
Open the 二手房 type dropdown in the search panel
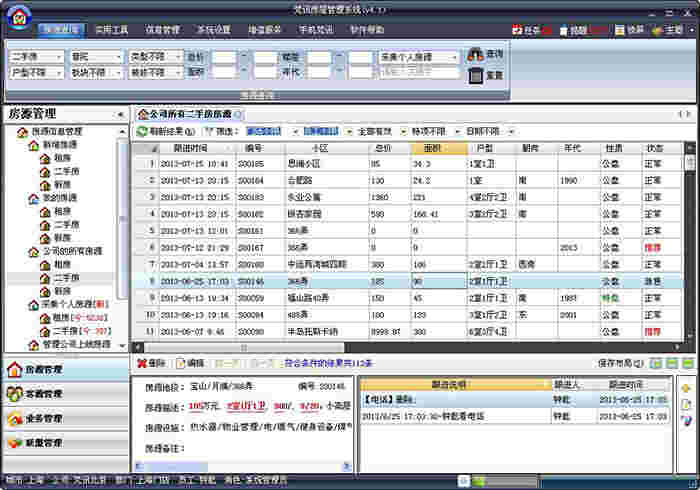tap(37, 57)
